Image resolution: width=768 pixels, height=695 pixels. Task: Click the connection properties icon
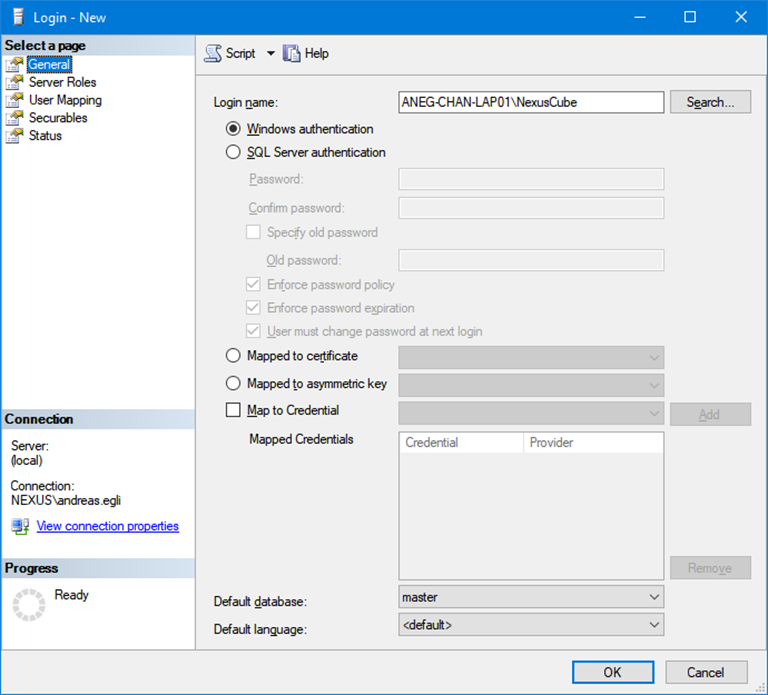click(21, 526)
